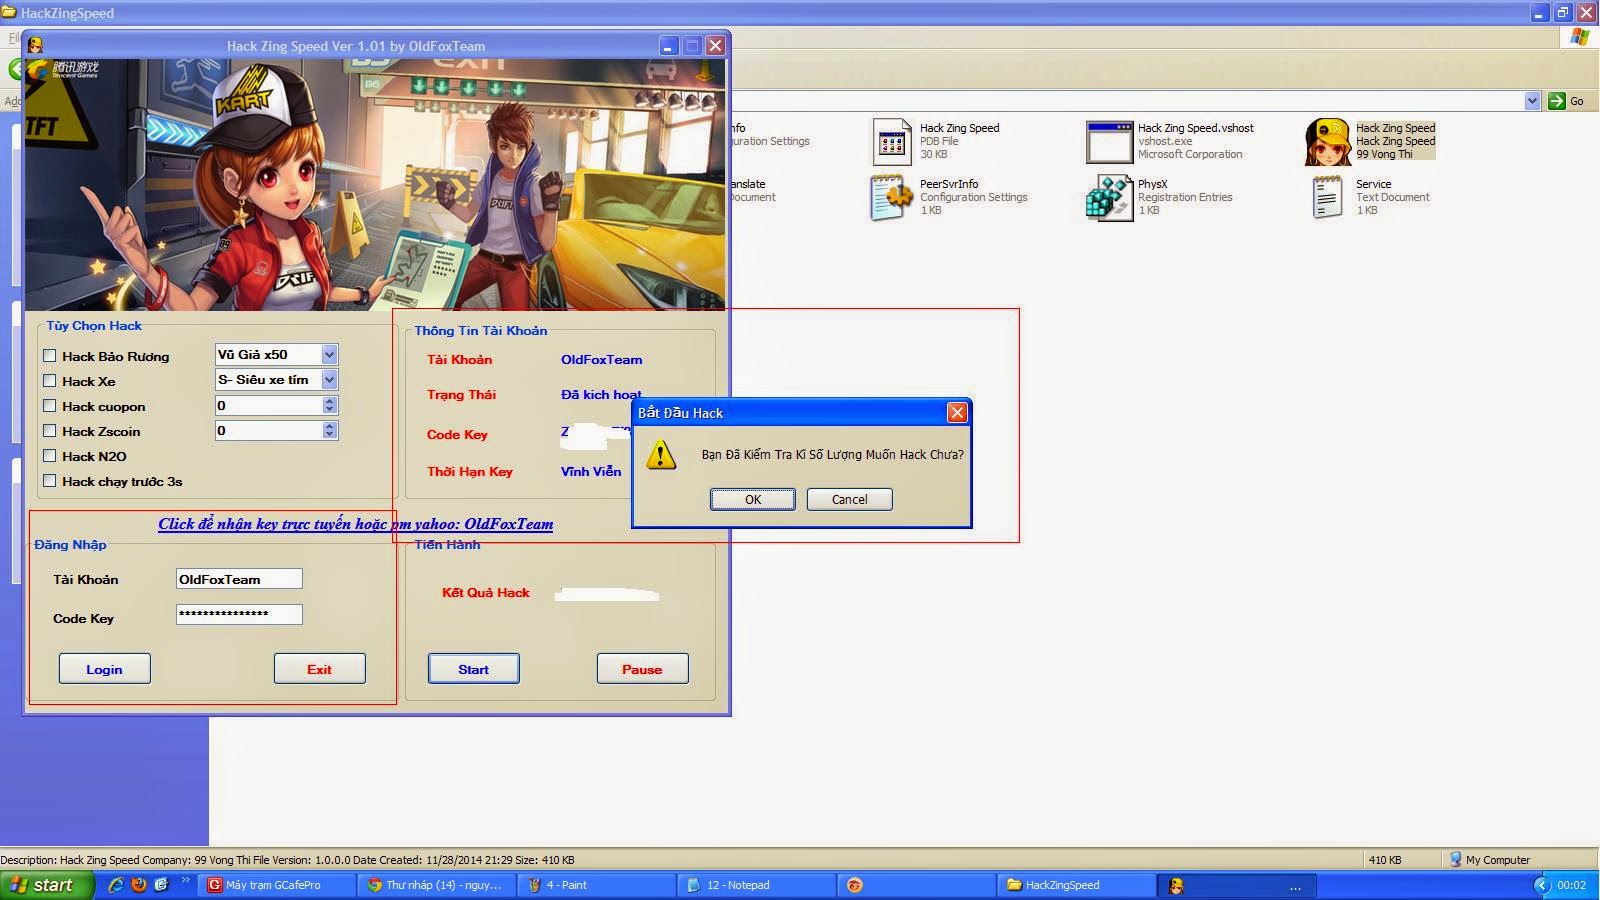Image resolution: width=1600 pixels, height=900 pixels.
Task: Click the third Quick Launch icon
Action: click(161, 885)
